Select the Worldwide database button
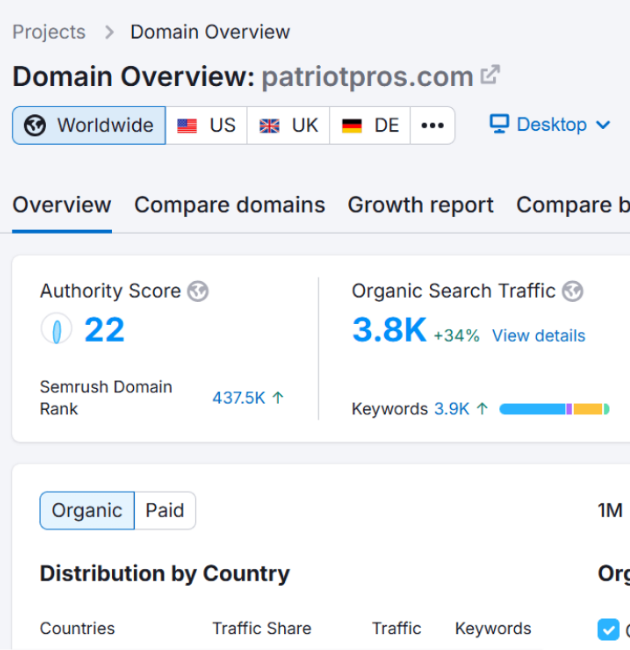Screen dimensions: 630x650 click(89, 126)
